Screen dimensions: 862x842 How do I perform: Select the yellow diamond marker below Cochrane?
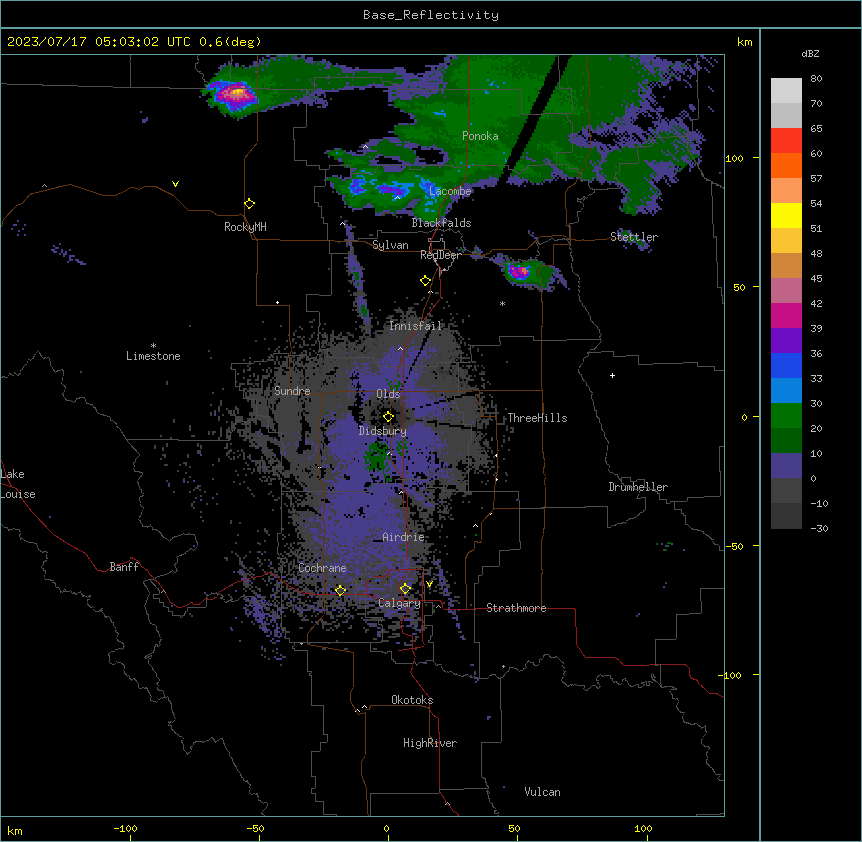coord(340,590)
